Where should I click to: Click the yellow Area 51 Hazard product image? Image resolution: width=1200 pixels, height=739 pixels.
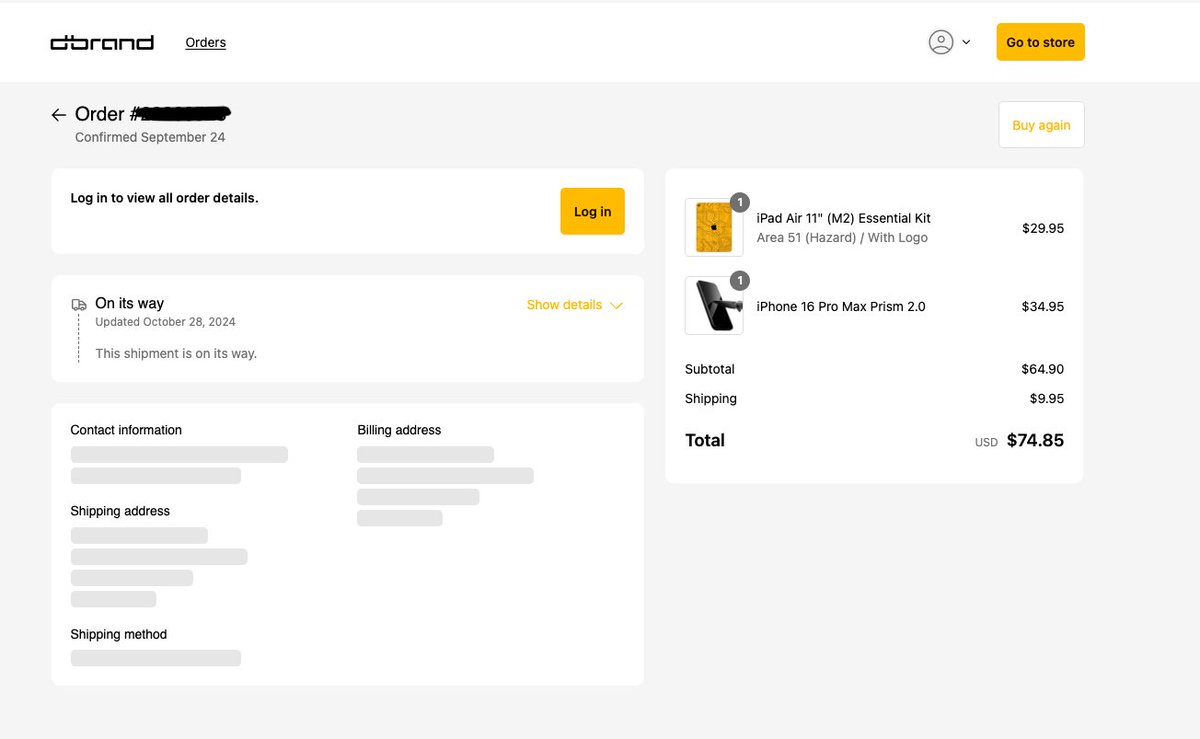(x=713, y=228)
